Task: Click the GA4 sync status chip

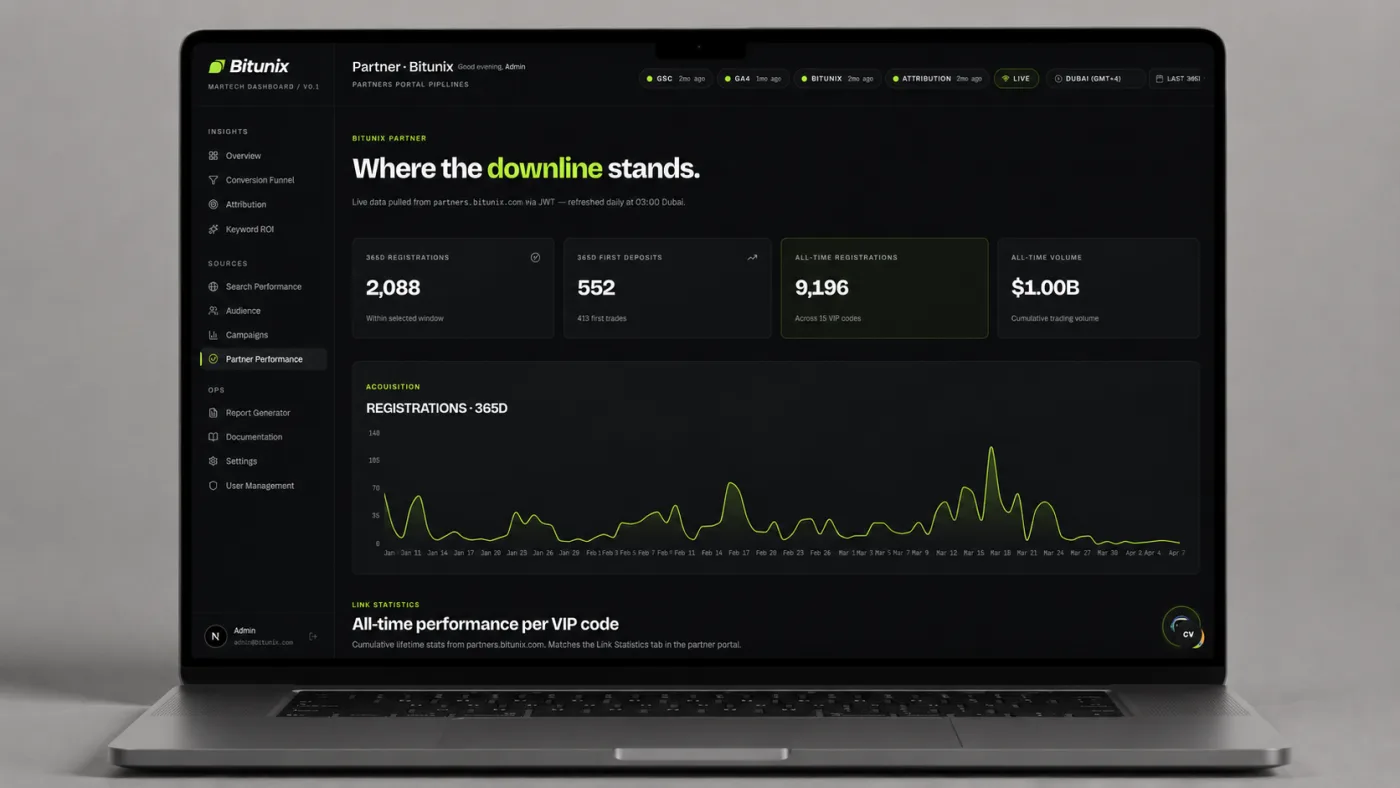Action: pos(753,78)
